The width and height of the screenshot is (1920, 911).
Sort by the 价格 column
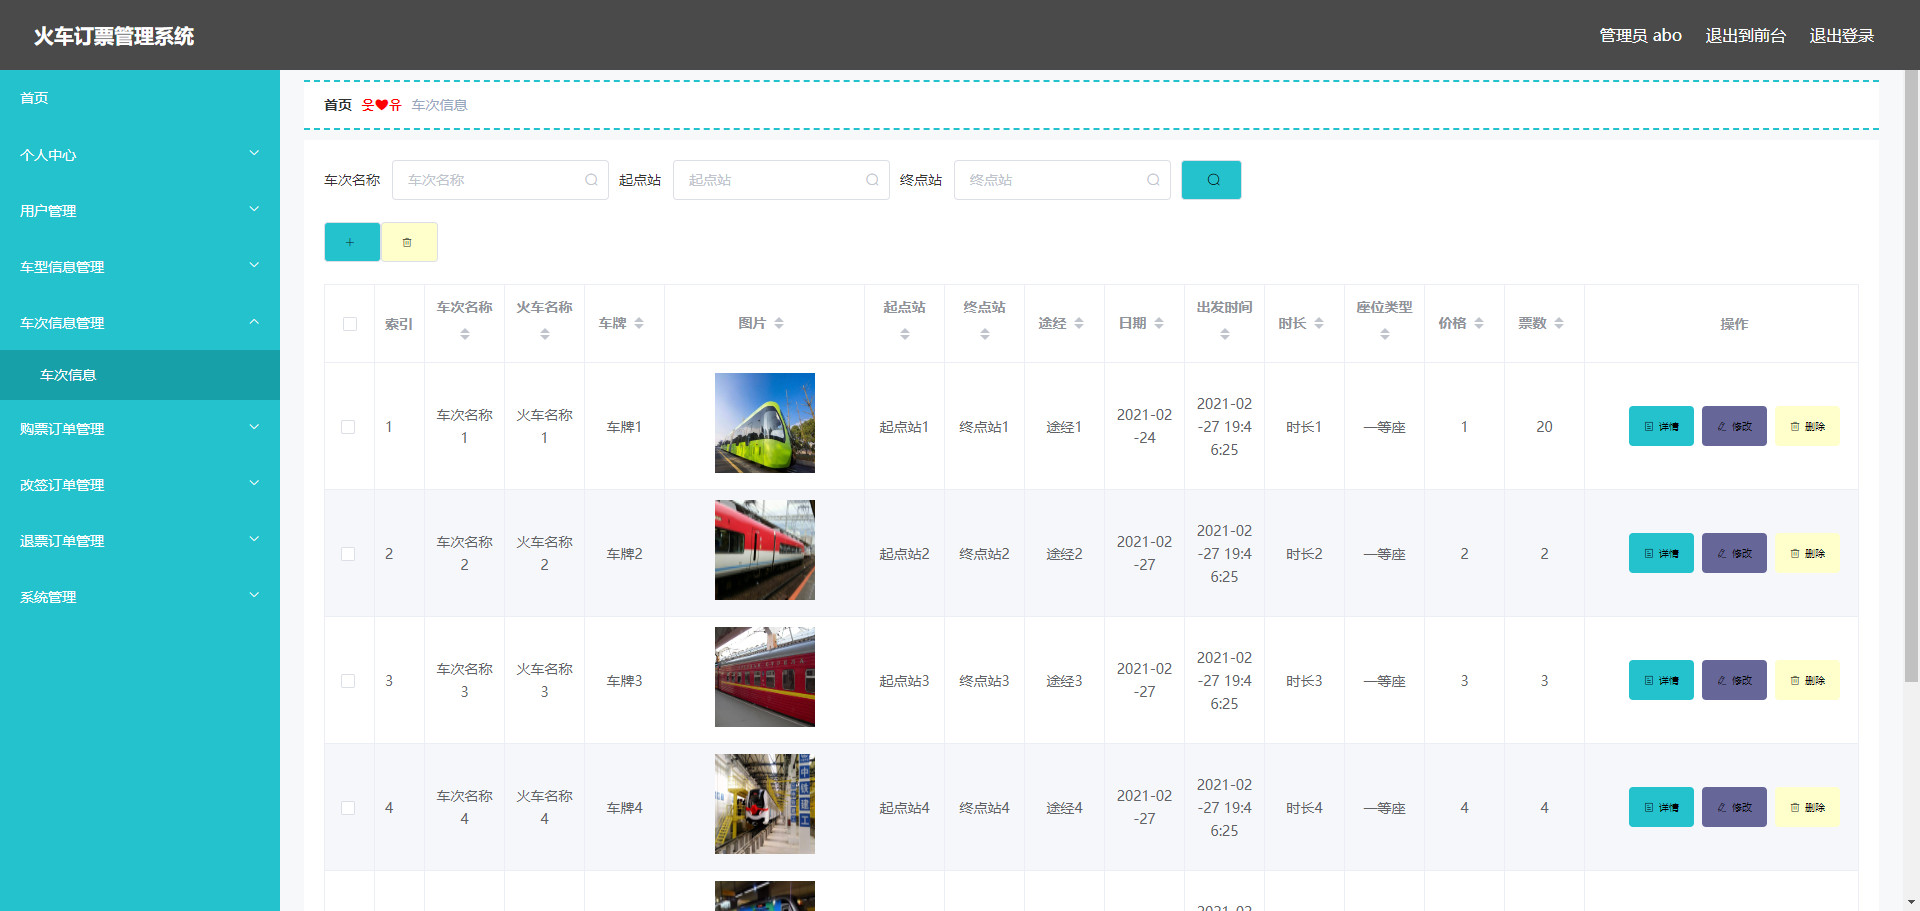click(1479, 323)
